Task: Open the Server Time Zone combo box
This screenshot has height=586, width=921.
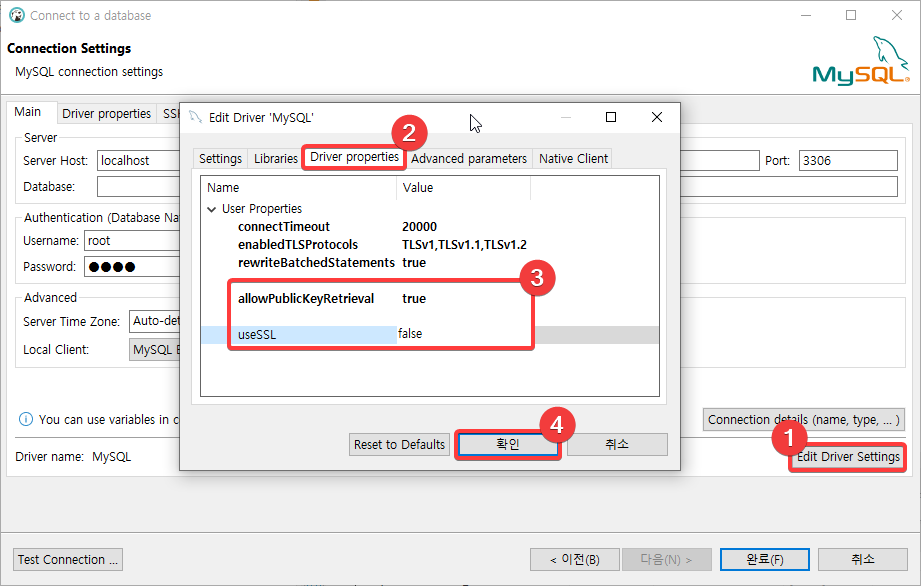Action: [154, 321]
